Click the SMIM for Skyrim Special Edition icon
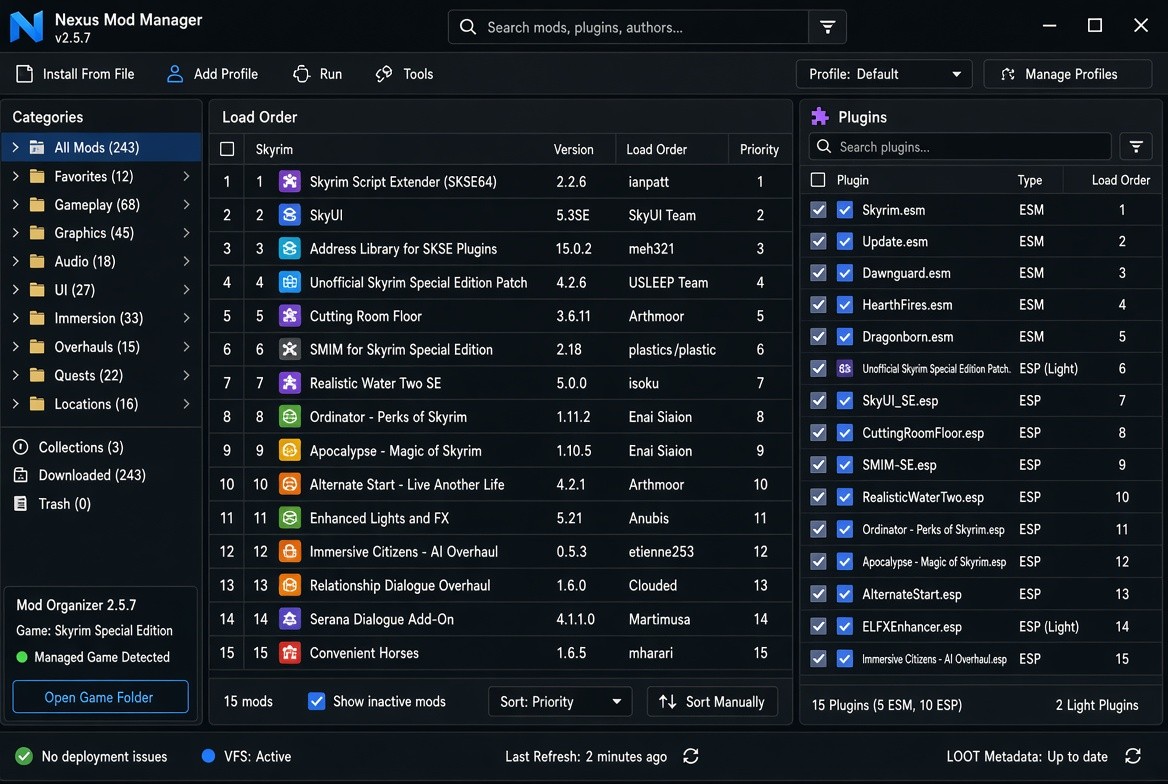The height and width of the screenshot is (784, 1168). (290, 349)
